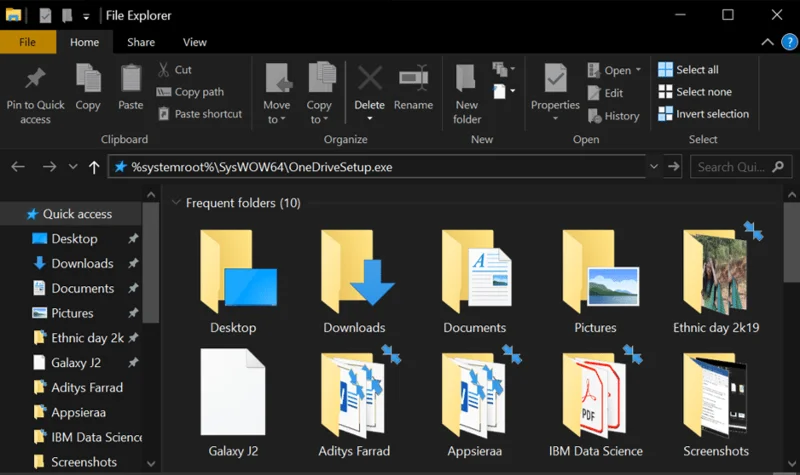Click the Paste ribbon button
The height and width of the screenshot is (475, 800).
point(131,87)
